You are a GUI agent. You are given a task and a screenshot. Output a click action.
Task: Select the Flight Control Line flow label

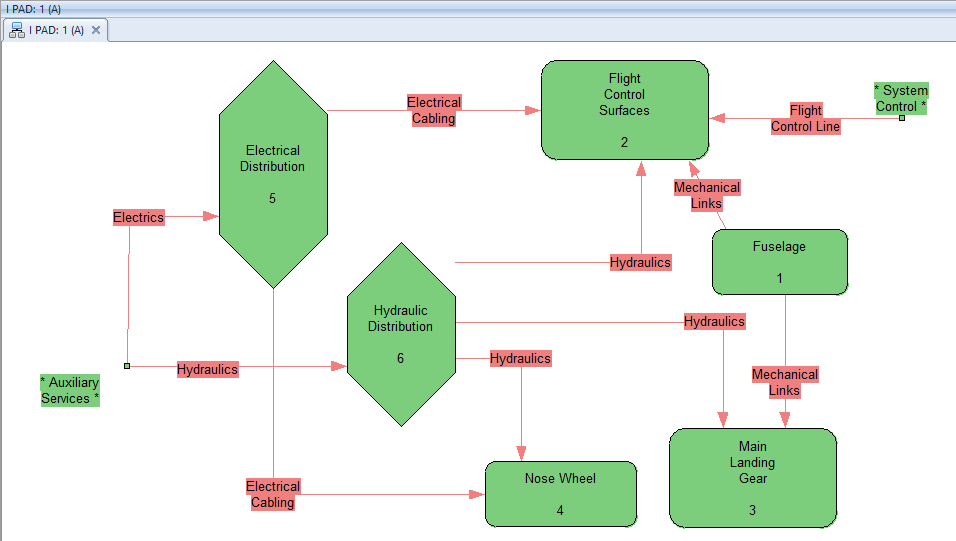pos(805,118)
